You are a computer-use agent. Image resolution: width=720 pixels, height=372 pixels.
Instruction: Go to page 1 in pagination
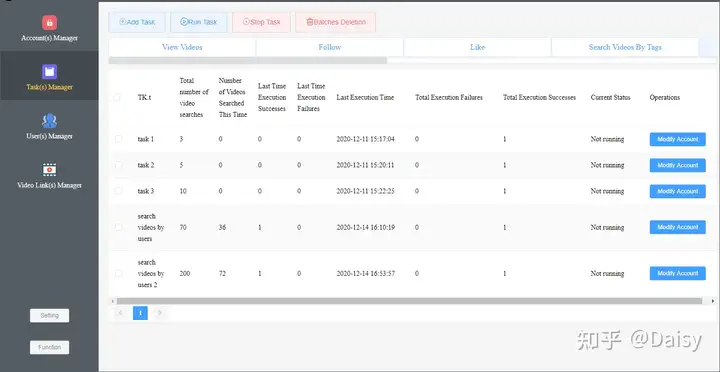click(141, 313)
